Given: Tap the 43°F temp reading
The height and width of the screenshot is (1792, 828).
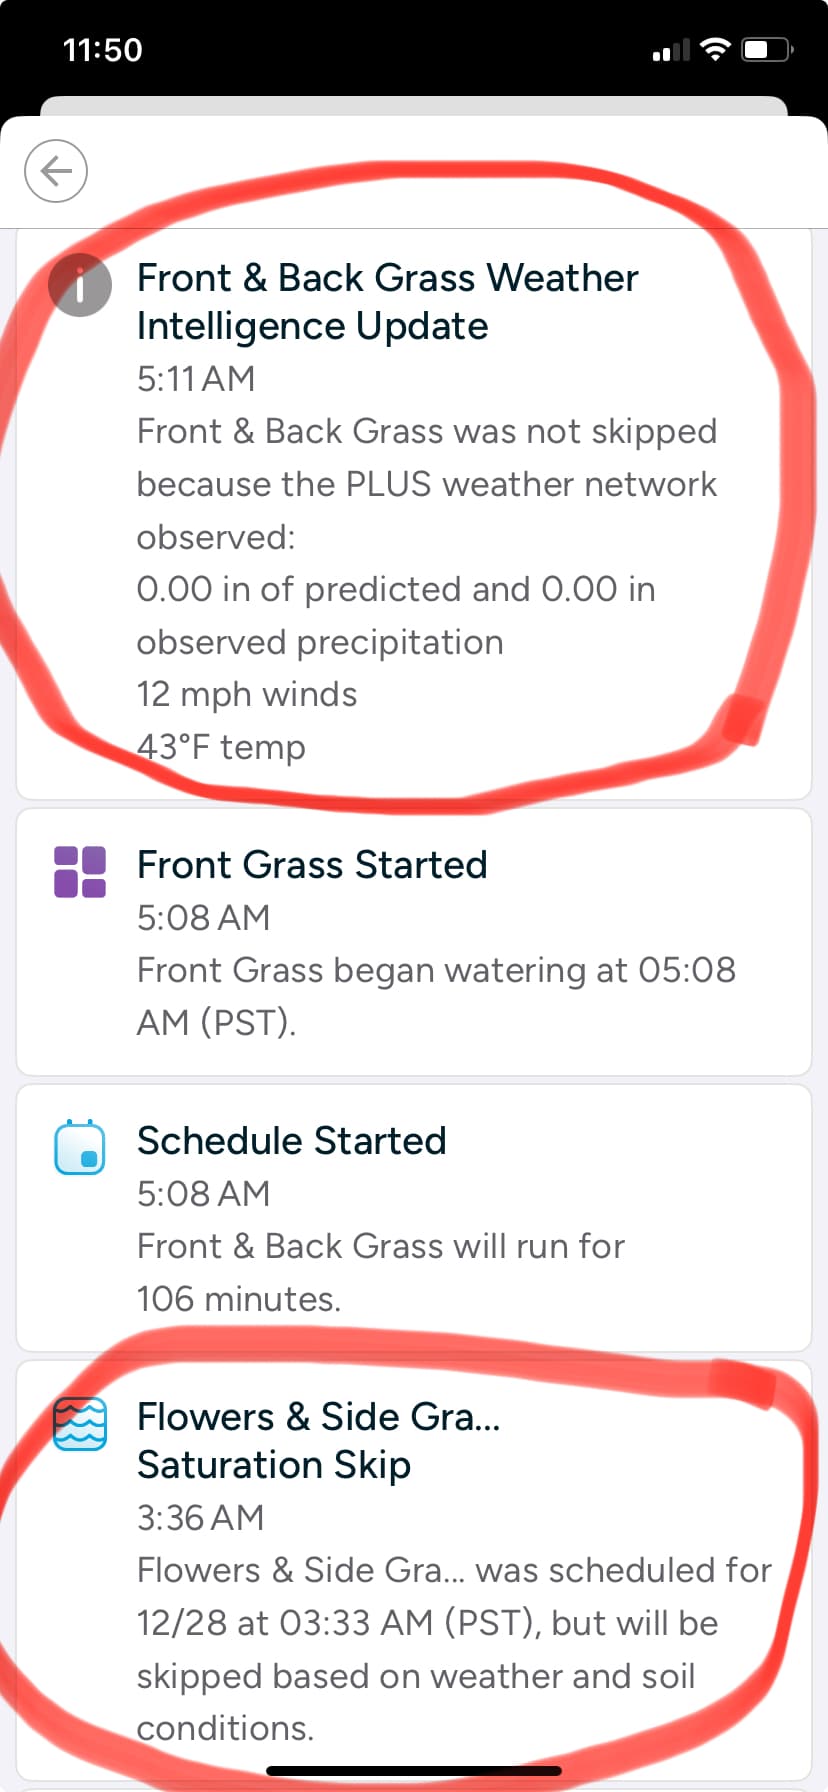Looking at the screenshot, I should [x=221, y=747].
